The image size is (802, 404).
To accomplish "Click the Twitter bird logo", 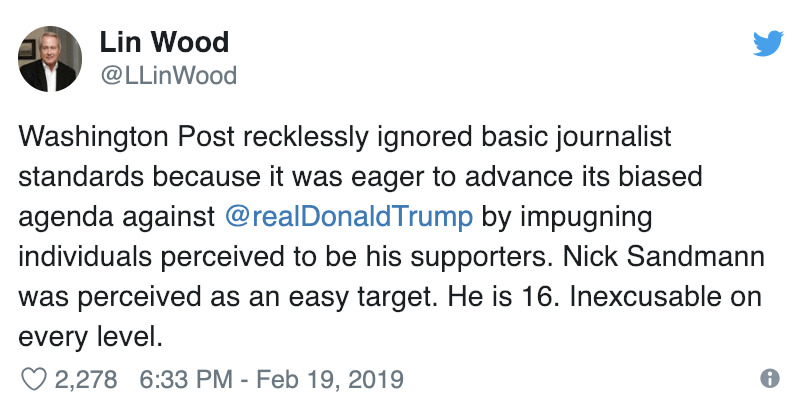I will [768, 43].
